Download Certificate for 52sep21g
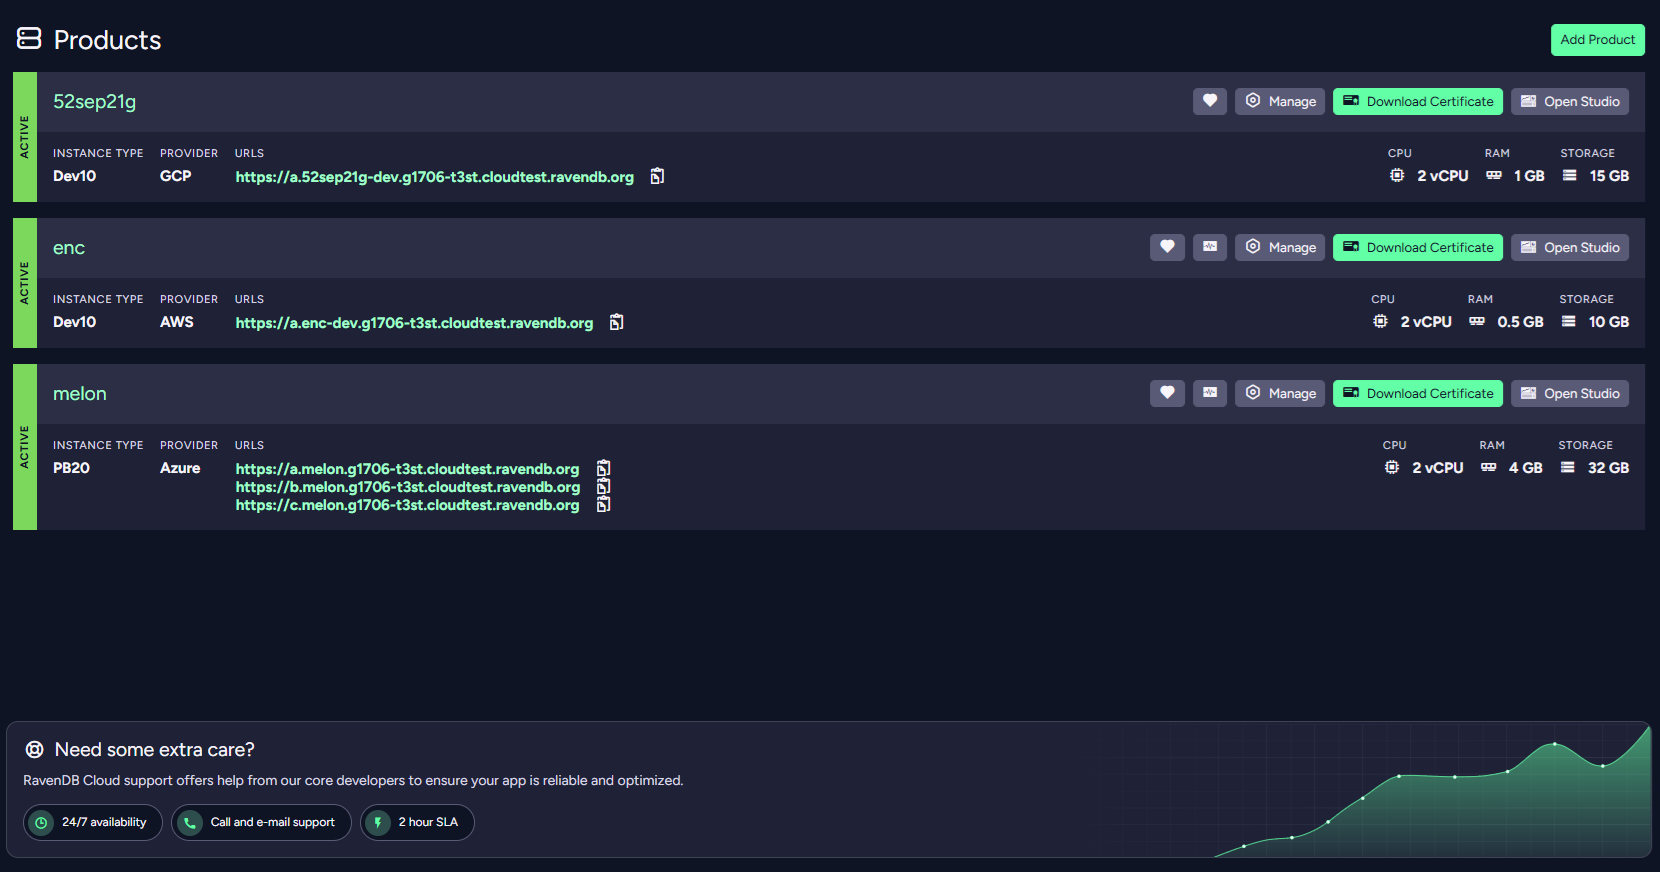Image resolution: width=1660 pixels, height=872 pixels. (1418, 101)
